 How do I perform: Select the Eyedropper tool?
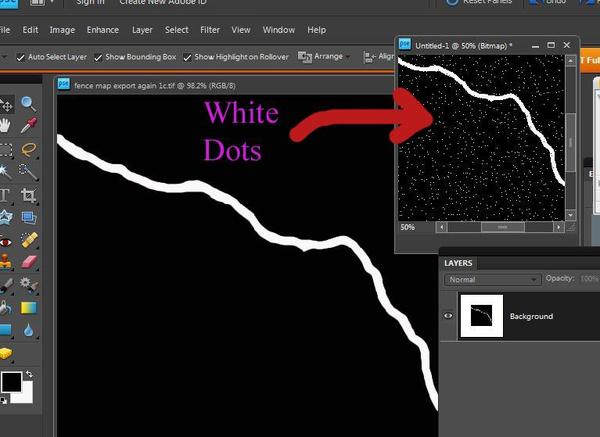tap(29, 125)
